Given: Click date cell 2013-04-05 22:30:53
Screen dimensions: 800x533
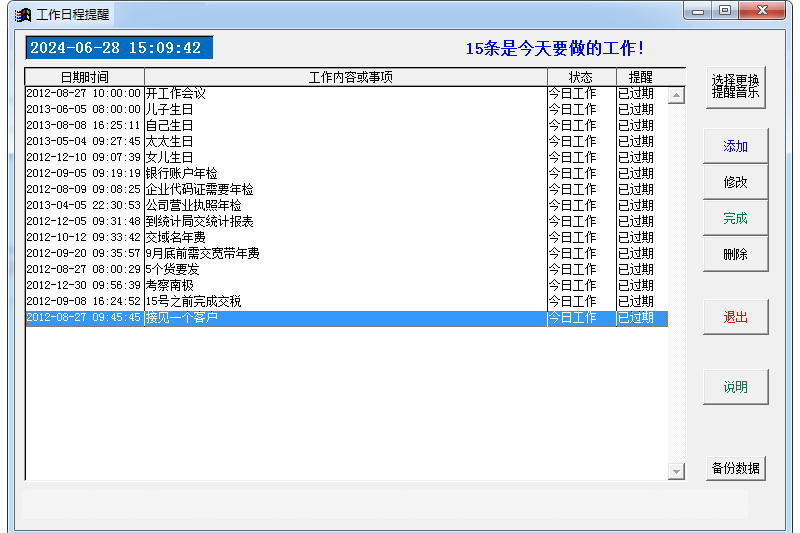Looking at the screenshot, I should click(83, 205).
